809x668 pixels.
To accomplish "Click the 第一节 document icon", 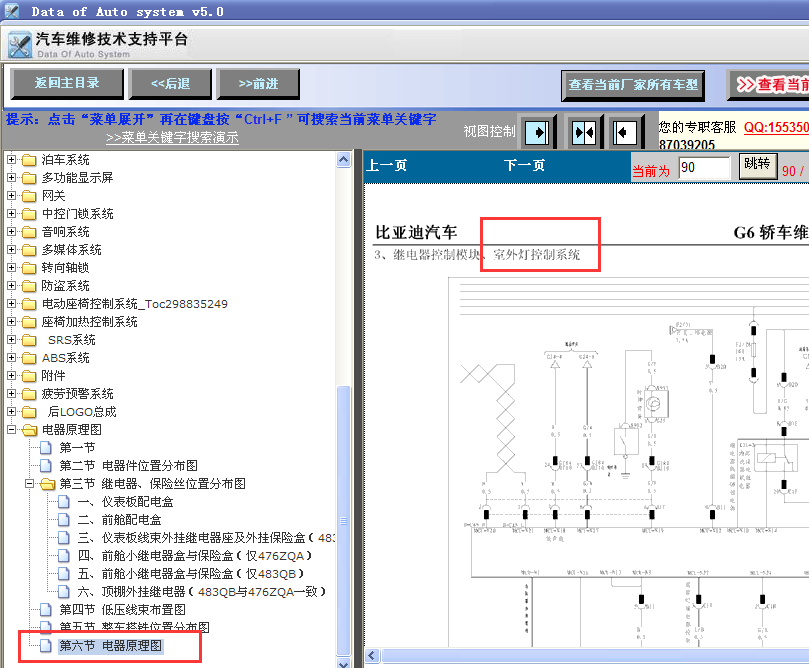I will 46,448.
